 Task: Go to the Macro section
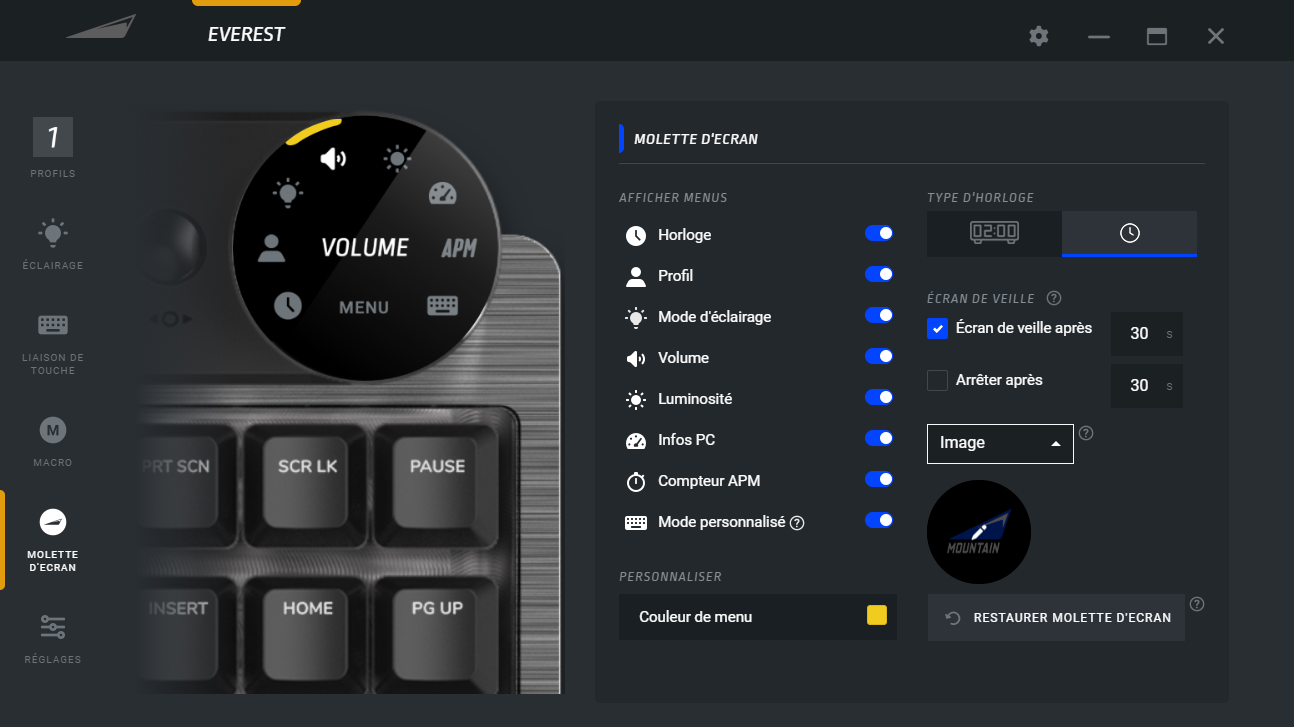tap(53, 441)
